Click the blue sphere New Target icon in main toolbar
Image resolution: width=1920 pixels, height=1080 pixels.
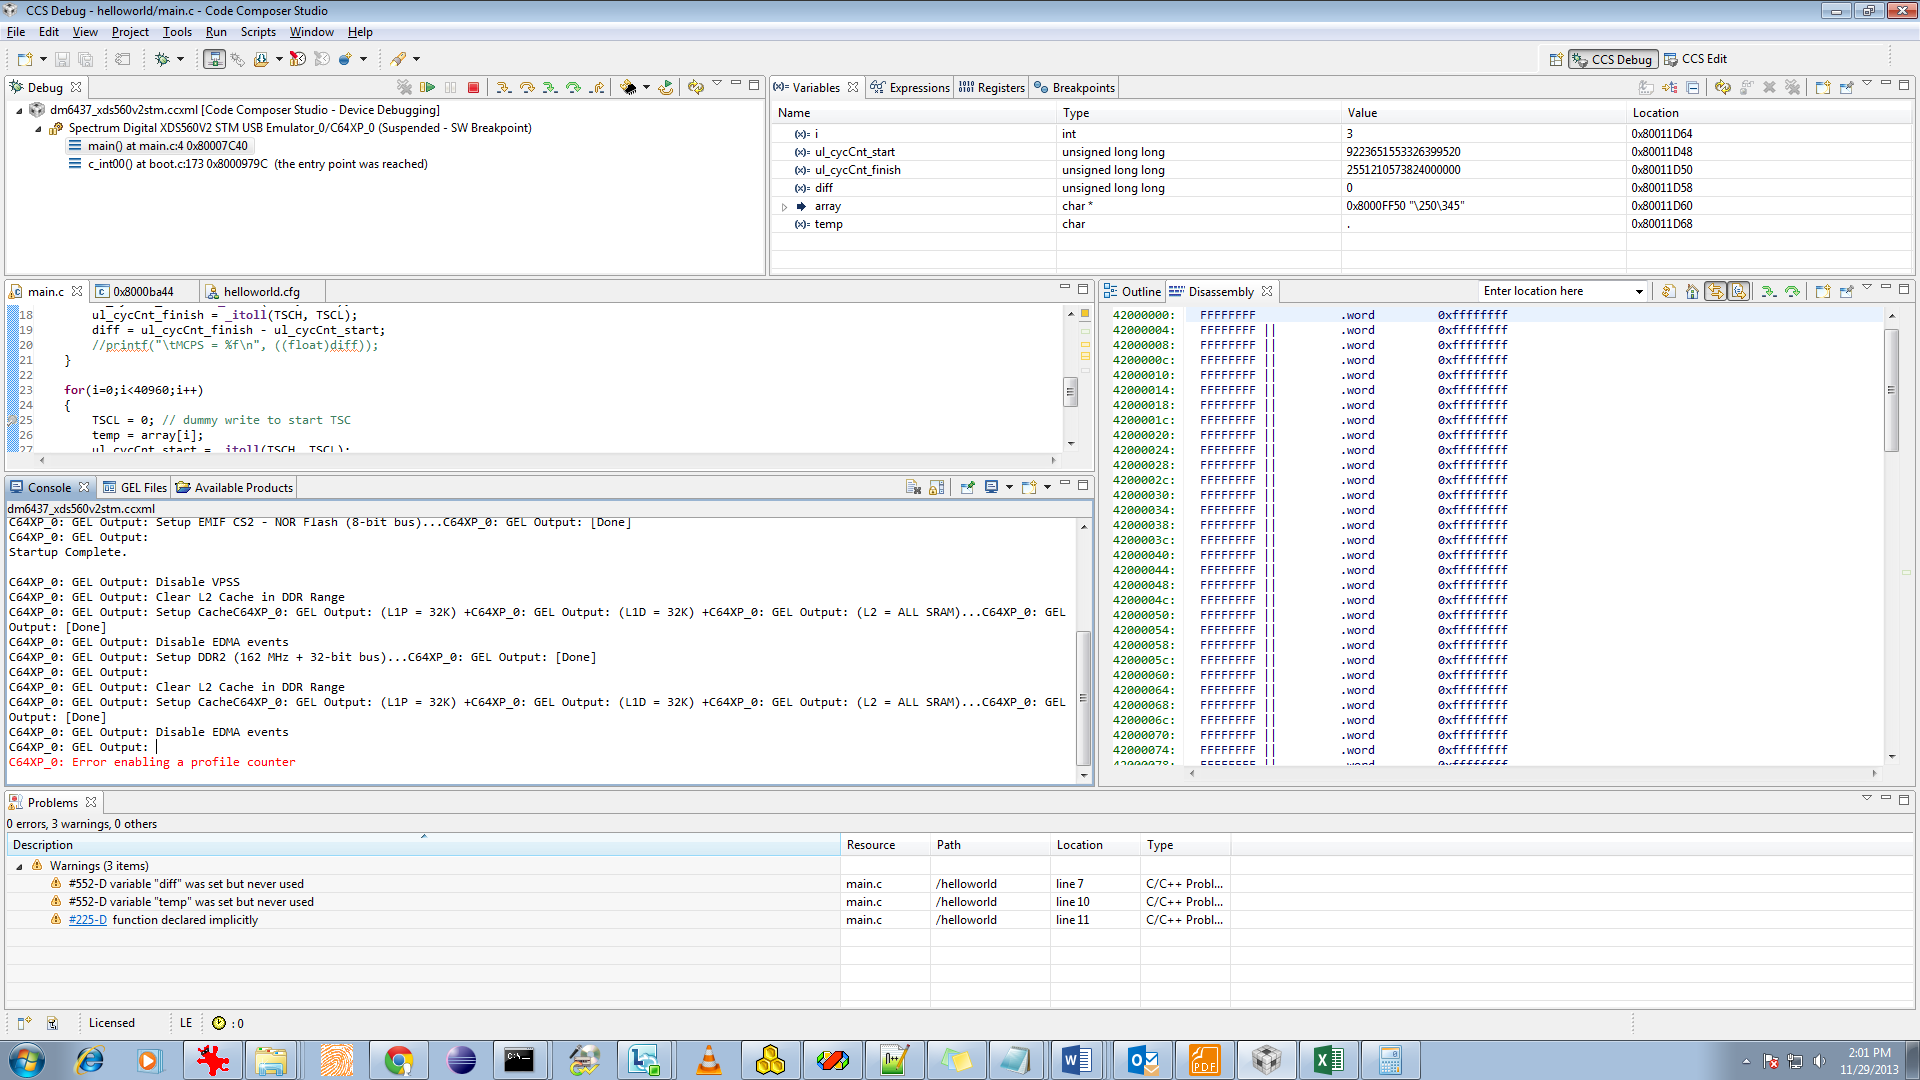[x=345, y=60]
